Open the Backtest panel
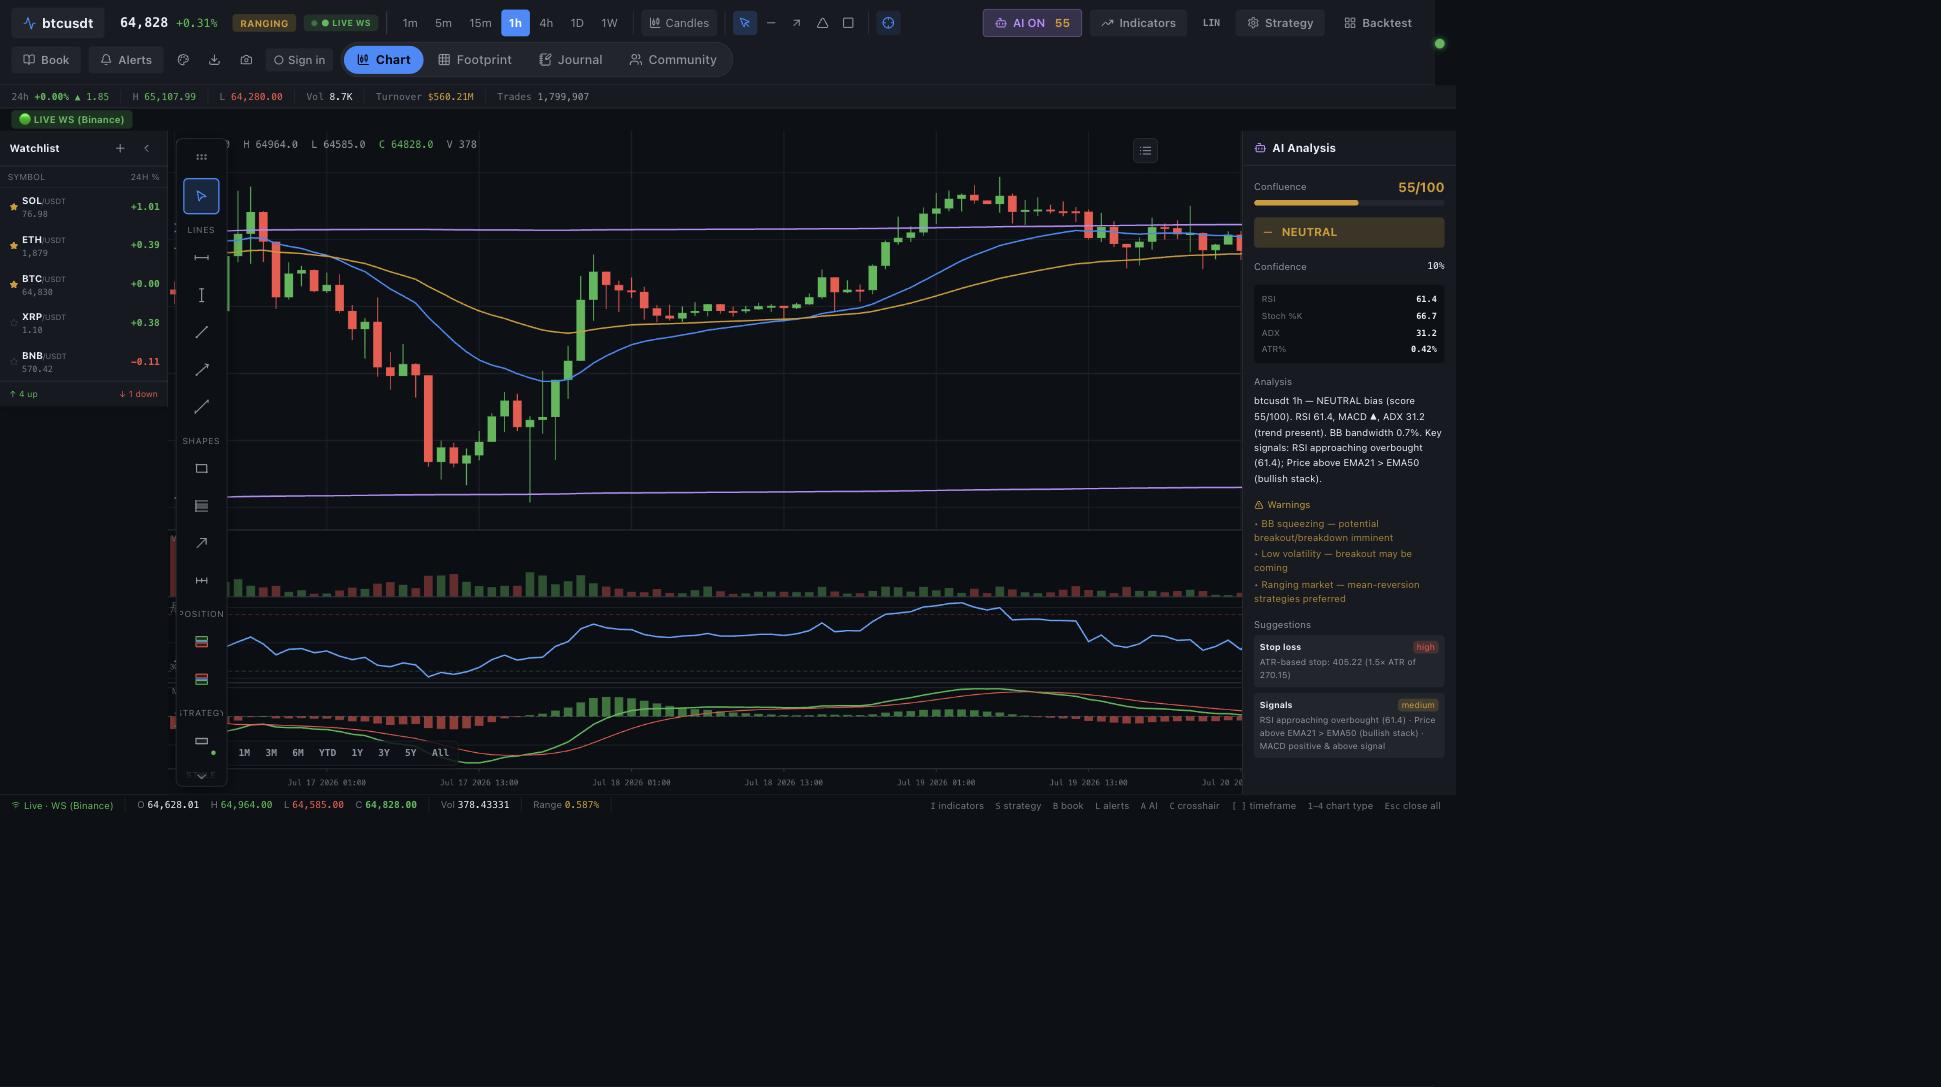The width and height of the screenshot is (1941, 1087). [x=1378, y=23]
